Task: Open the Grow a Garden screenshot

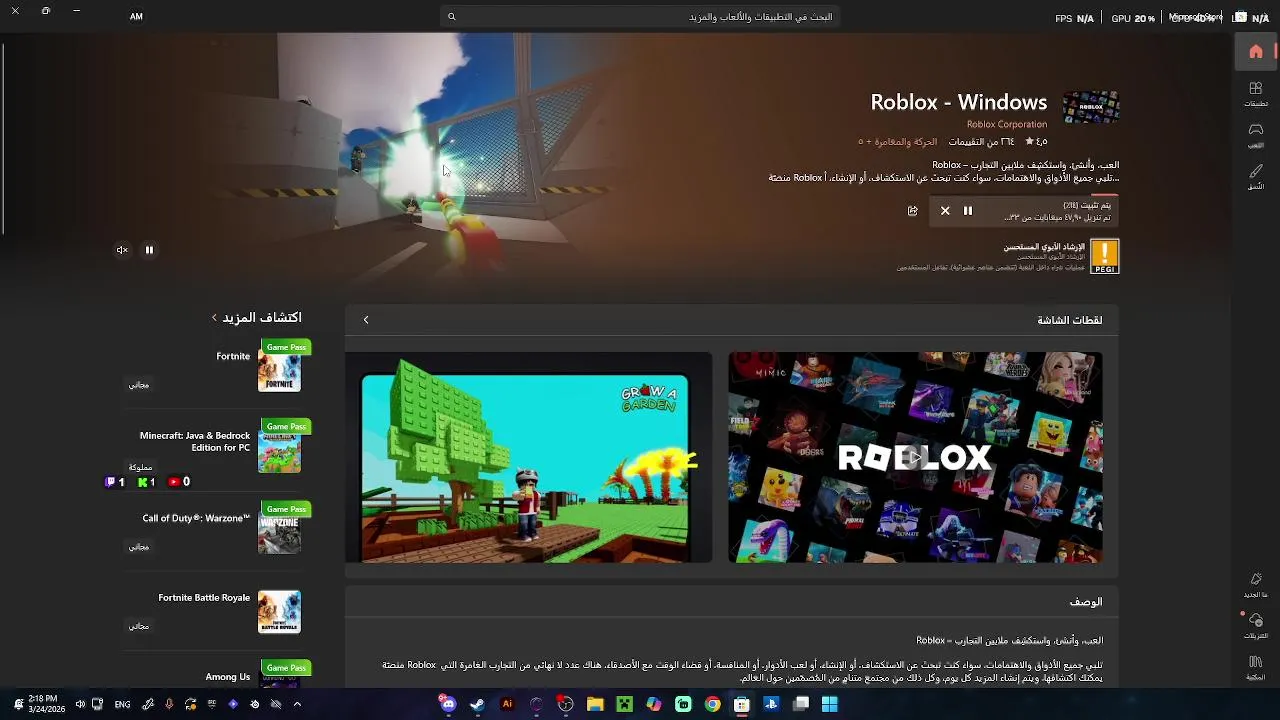Action: pos(529,457)
